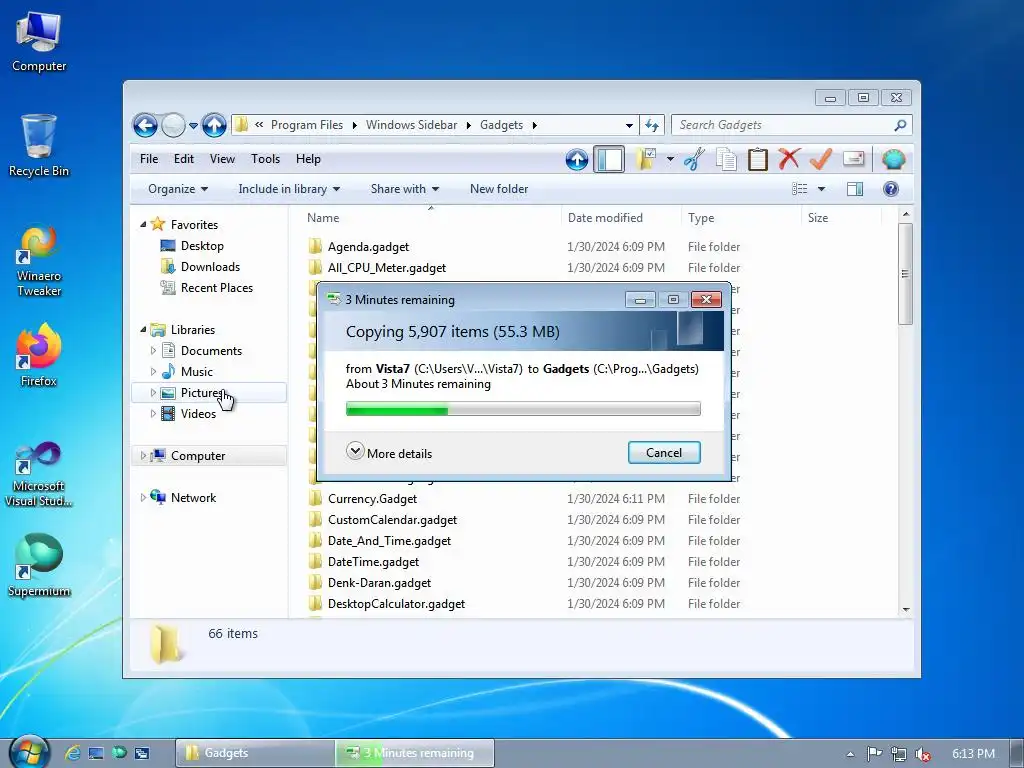Cancel the copy operation
The width and height of the screenshot is (1024, 768).
point(664,453)
